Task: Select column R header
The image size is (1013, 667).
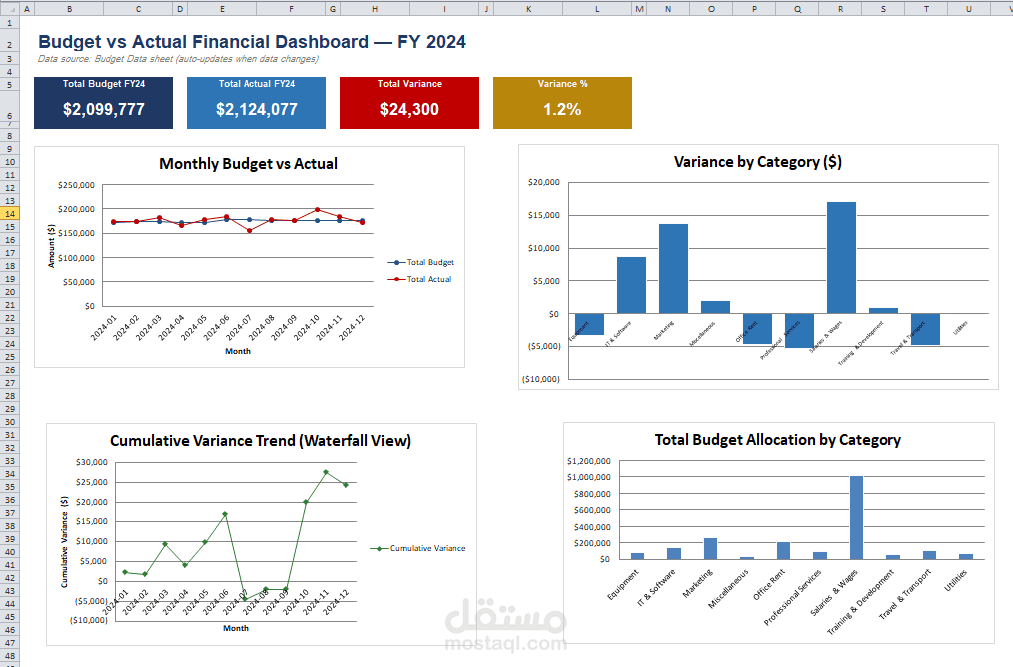Action: pos(840,8)
